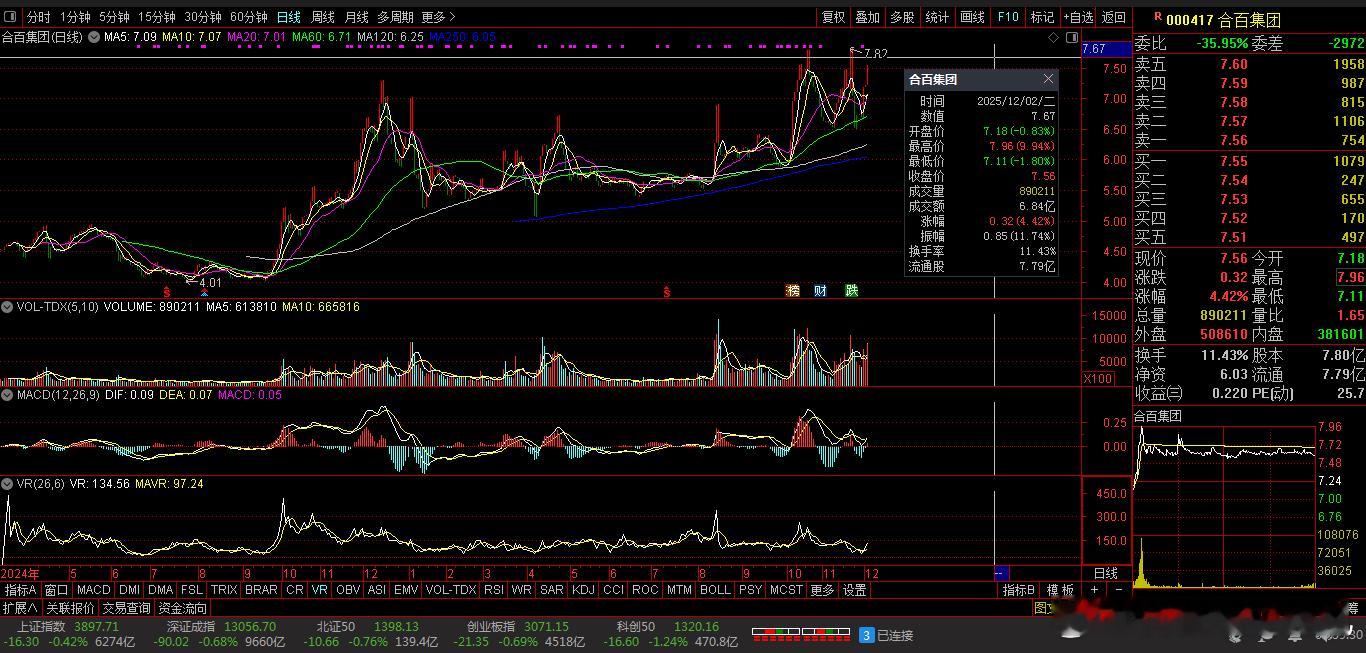Select the 日线 daily period
1366x653 pixels.
[289, 17]
